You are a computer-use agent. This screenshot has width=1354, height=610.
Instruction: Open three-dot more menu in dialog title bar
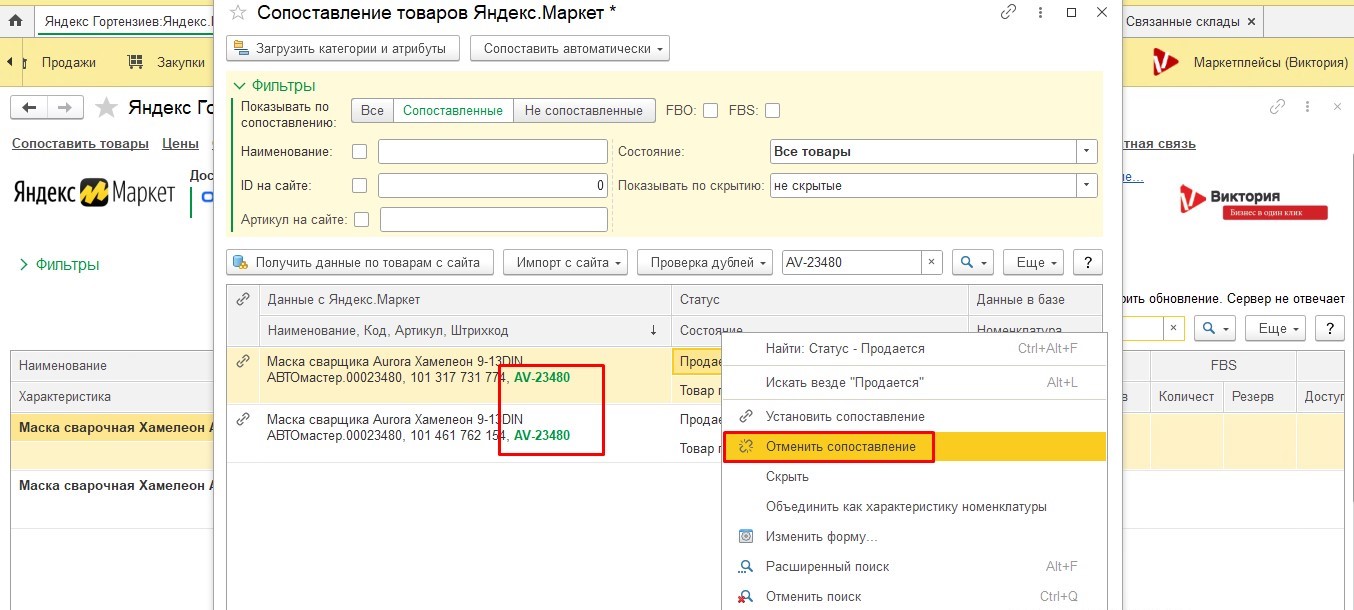1040,12
